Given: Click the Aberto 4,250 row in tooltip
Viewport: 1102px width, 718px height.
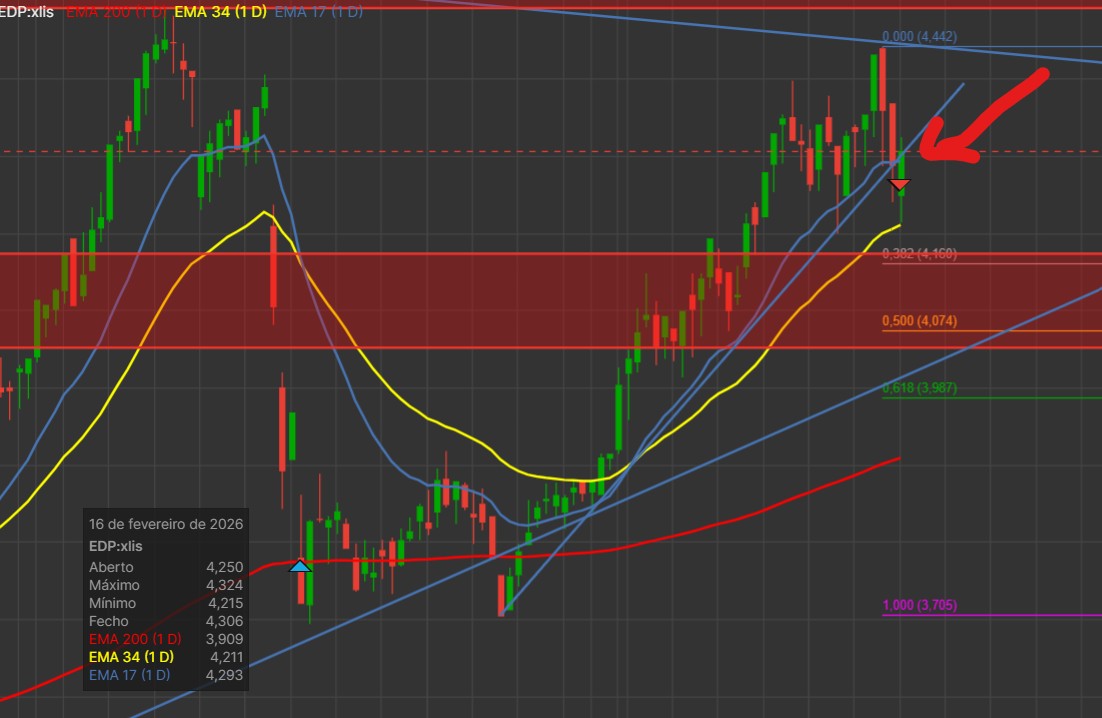Looking at the screenshot, I should (166, 567).
